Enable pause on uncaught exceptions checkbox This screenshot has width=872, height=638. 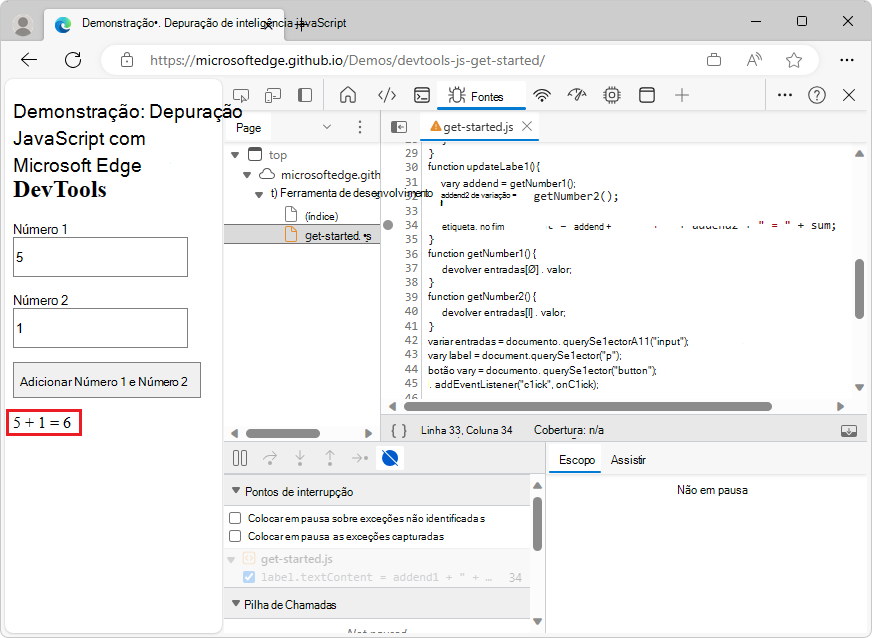point(235,518)
